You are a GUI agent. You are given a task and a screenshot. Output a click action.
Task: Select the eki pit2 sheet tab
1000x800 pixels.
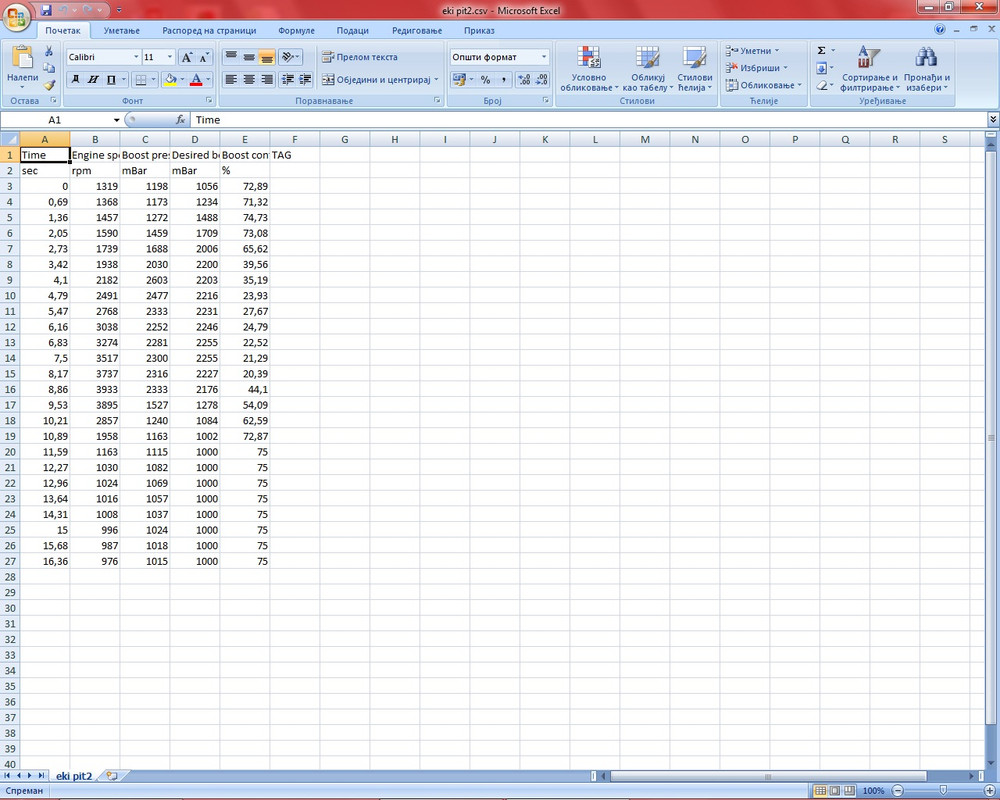tap(74, 776)
